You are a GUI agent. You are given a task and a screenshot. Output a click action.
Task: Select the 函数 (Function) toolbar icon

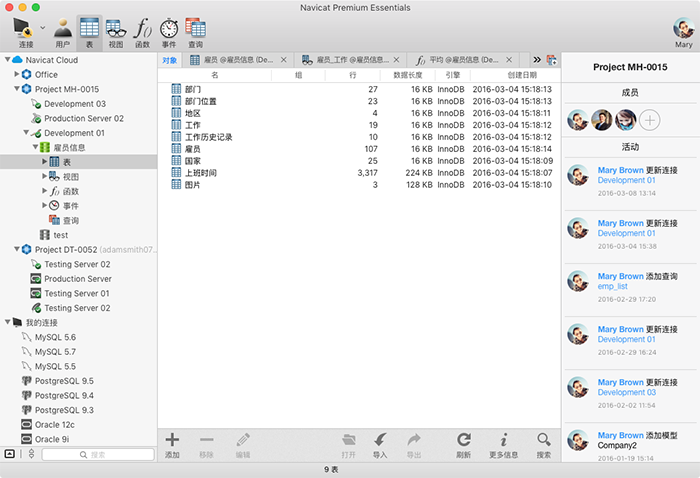(x=142, y=28)
